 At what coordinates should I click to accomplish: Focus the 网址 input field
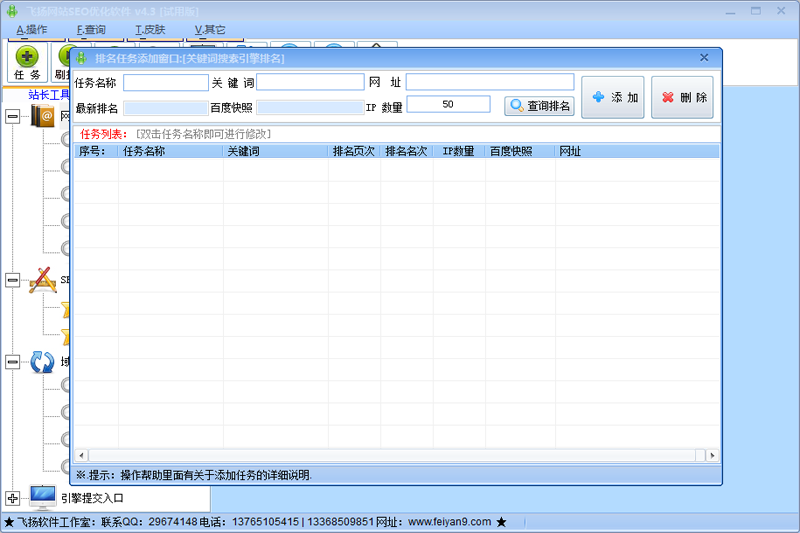(x=490, y=82)
